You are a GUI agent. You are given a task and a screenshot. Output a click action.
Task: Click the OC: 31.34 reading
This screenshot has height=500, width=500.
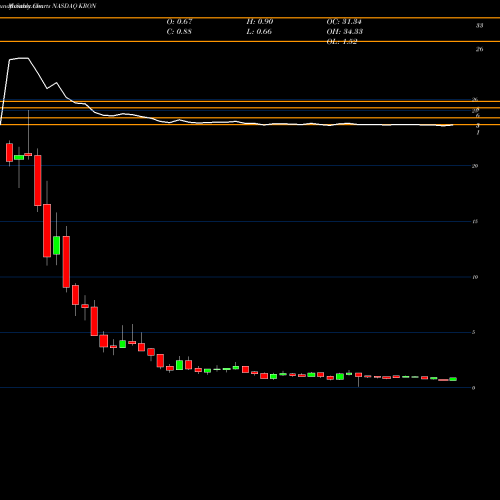(x=344, y=22)
